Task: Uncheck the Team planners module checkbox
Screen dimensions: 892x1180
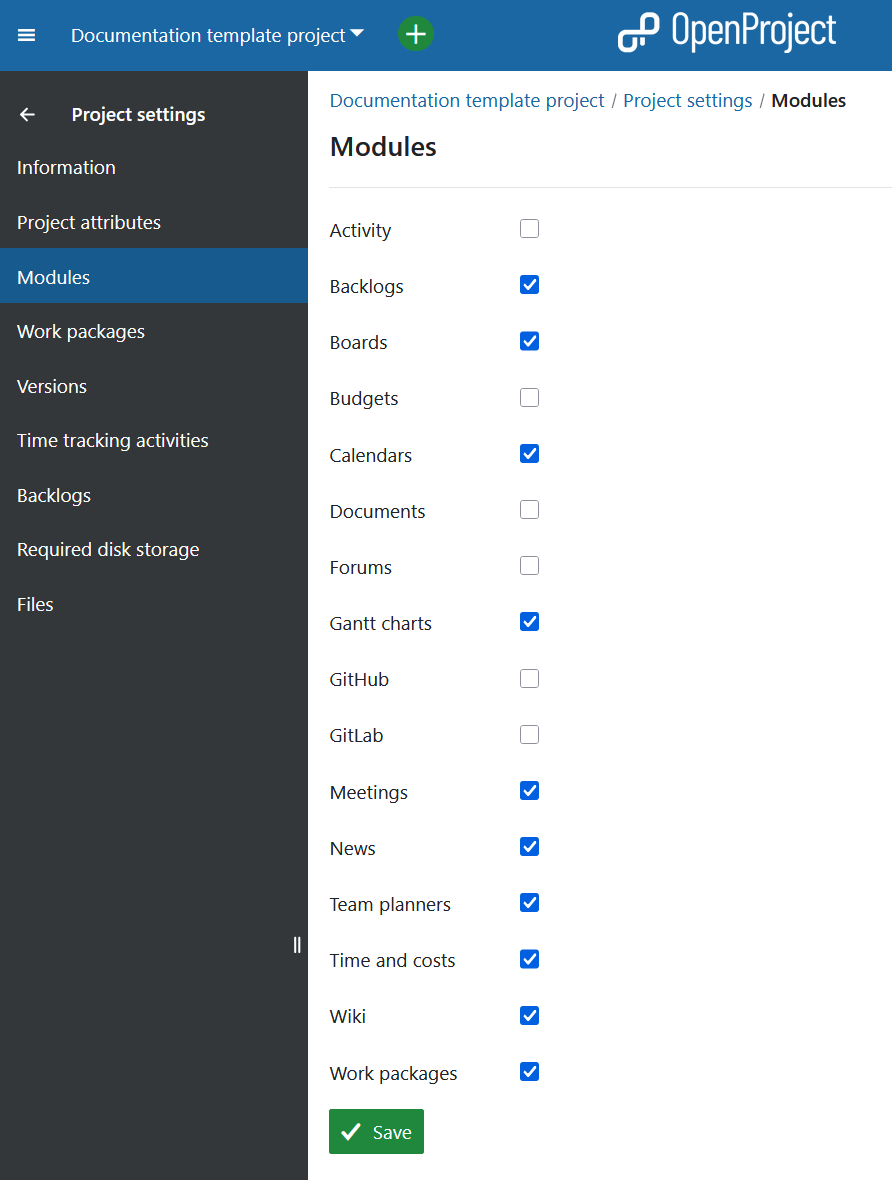Action: click(x=529, y=903)
